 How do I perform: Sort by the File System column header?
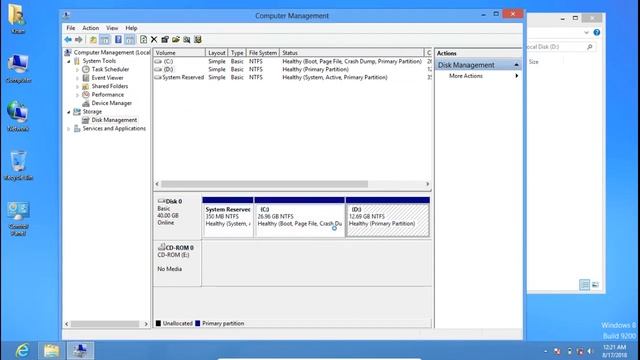point(262,53)
